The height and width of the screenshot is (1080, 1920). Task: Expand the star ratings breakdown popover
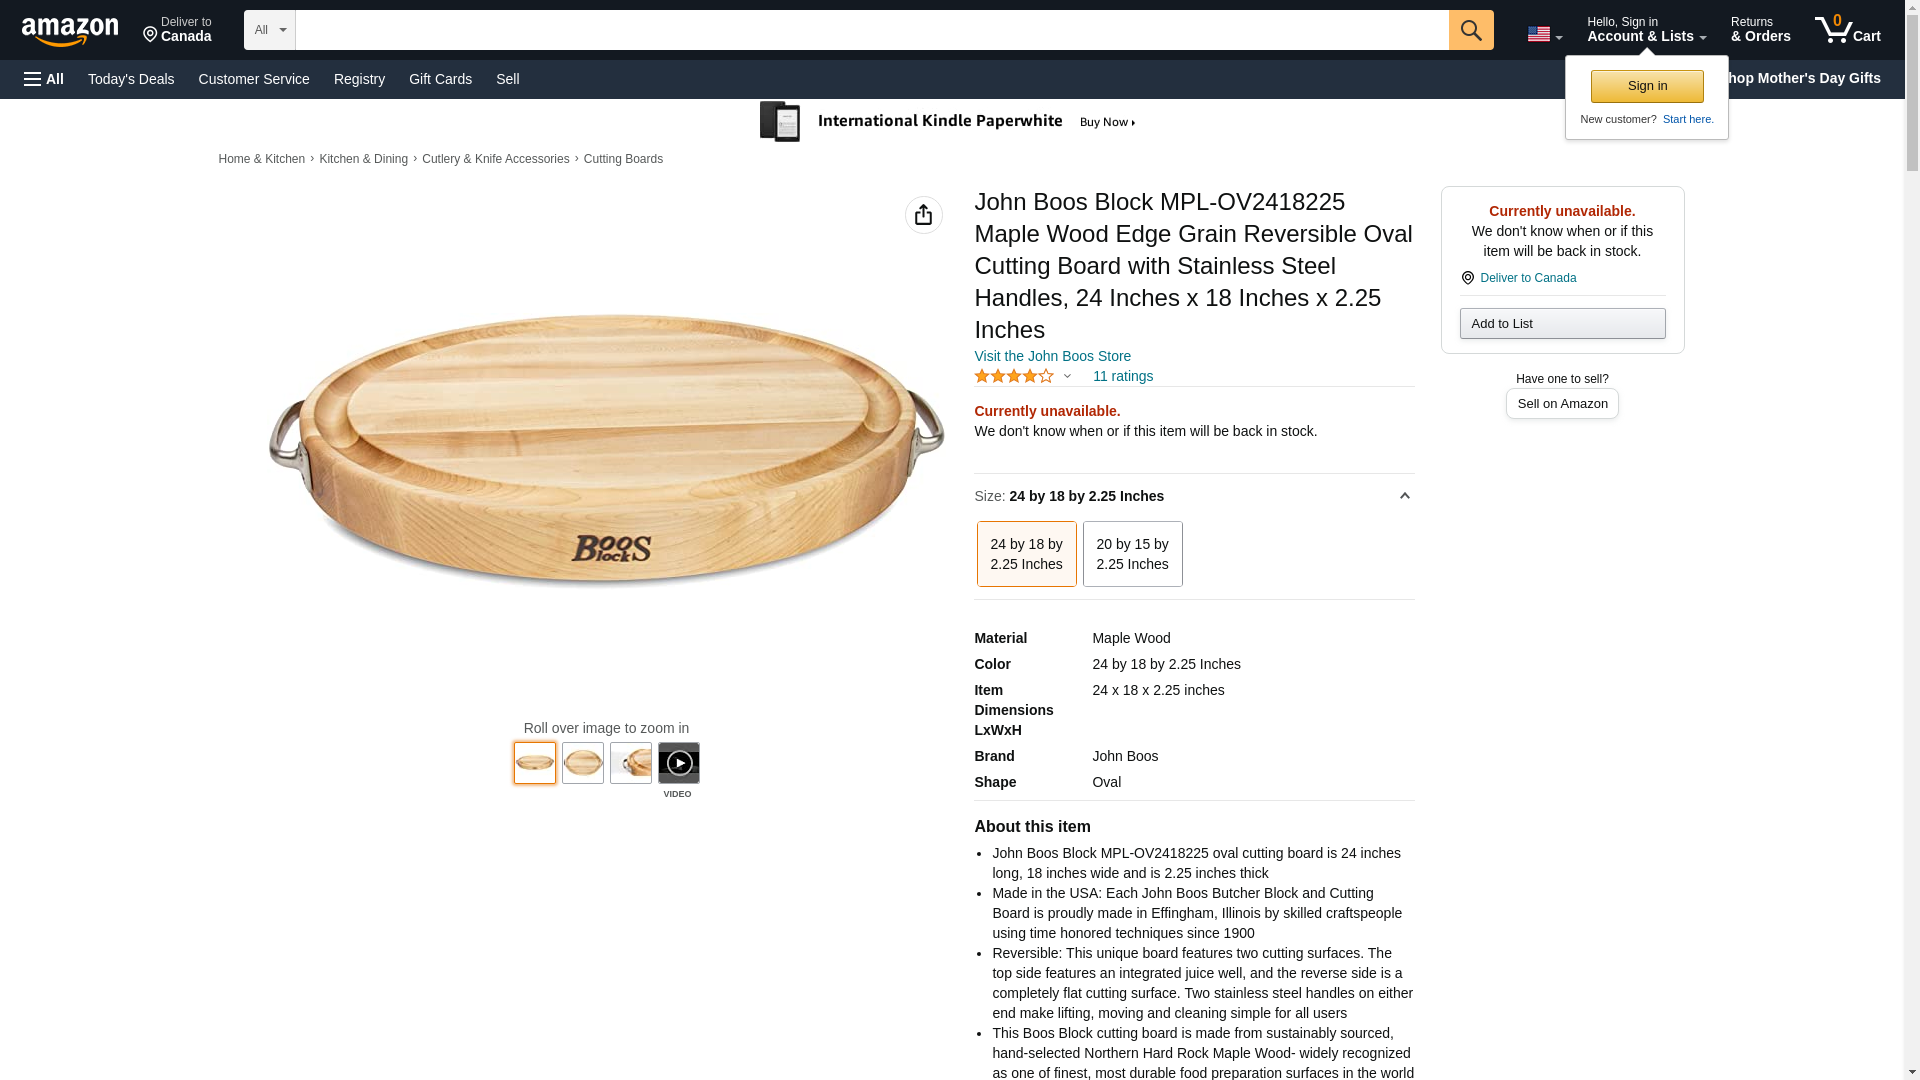pos(1067,377)
